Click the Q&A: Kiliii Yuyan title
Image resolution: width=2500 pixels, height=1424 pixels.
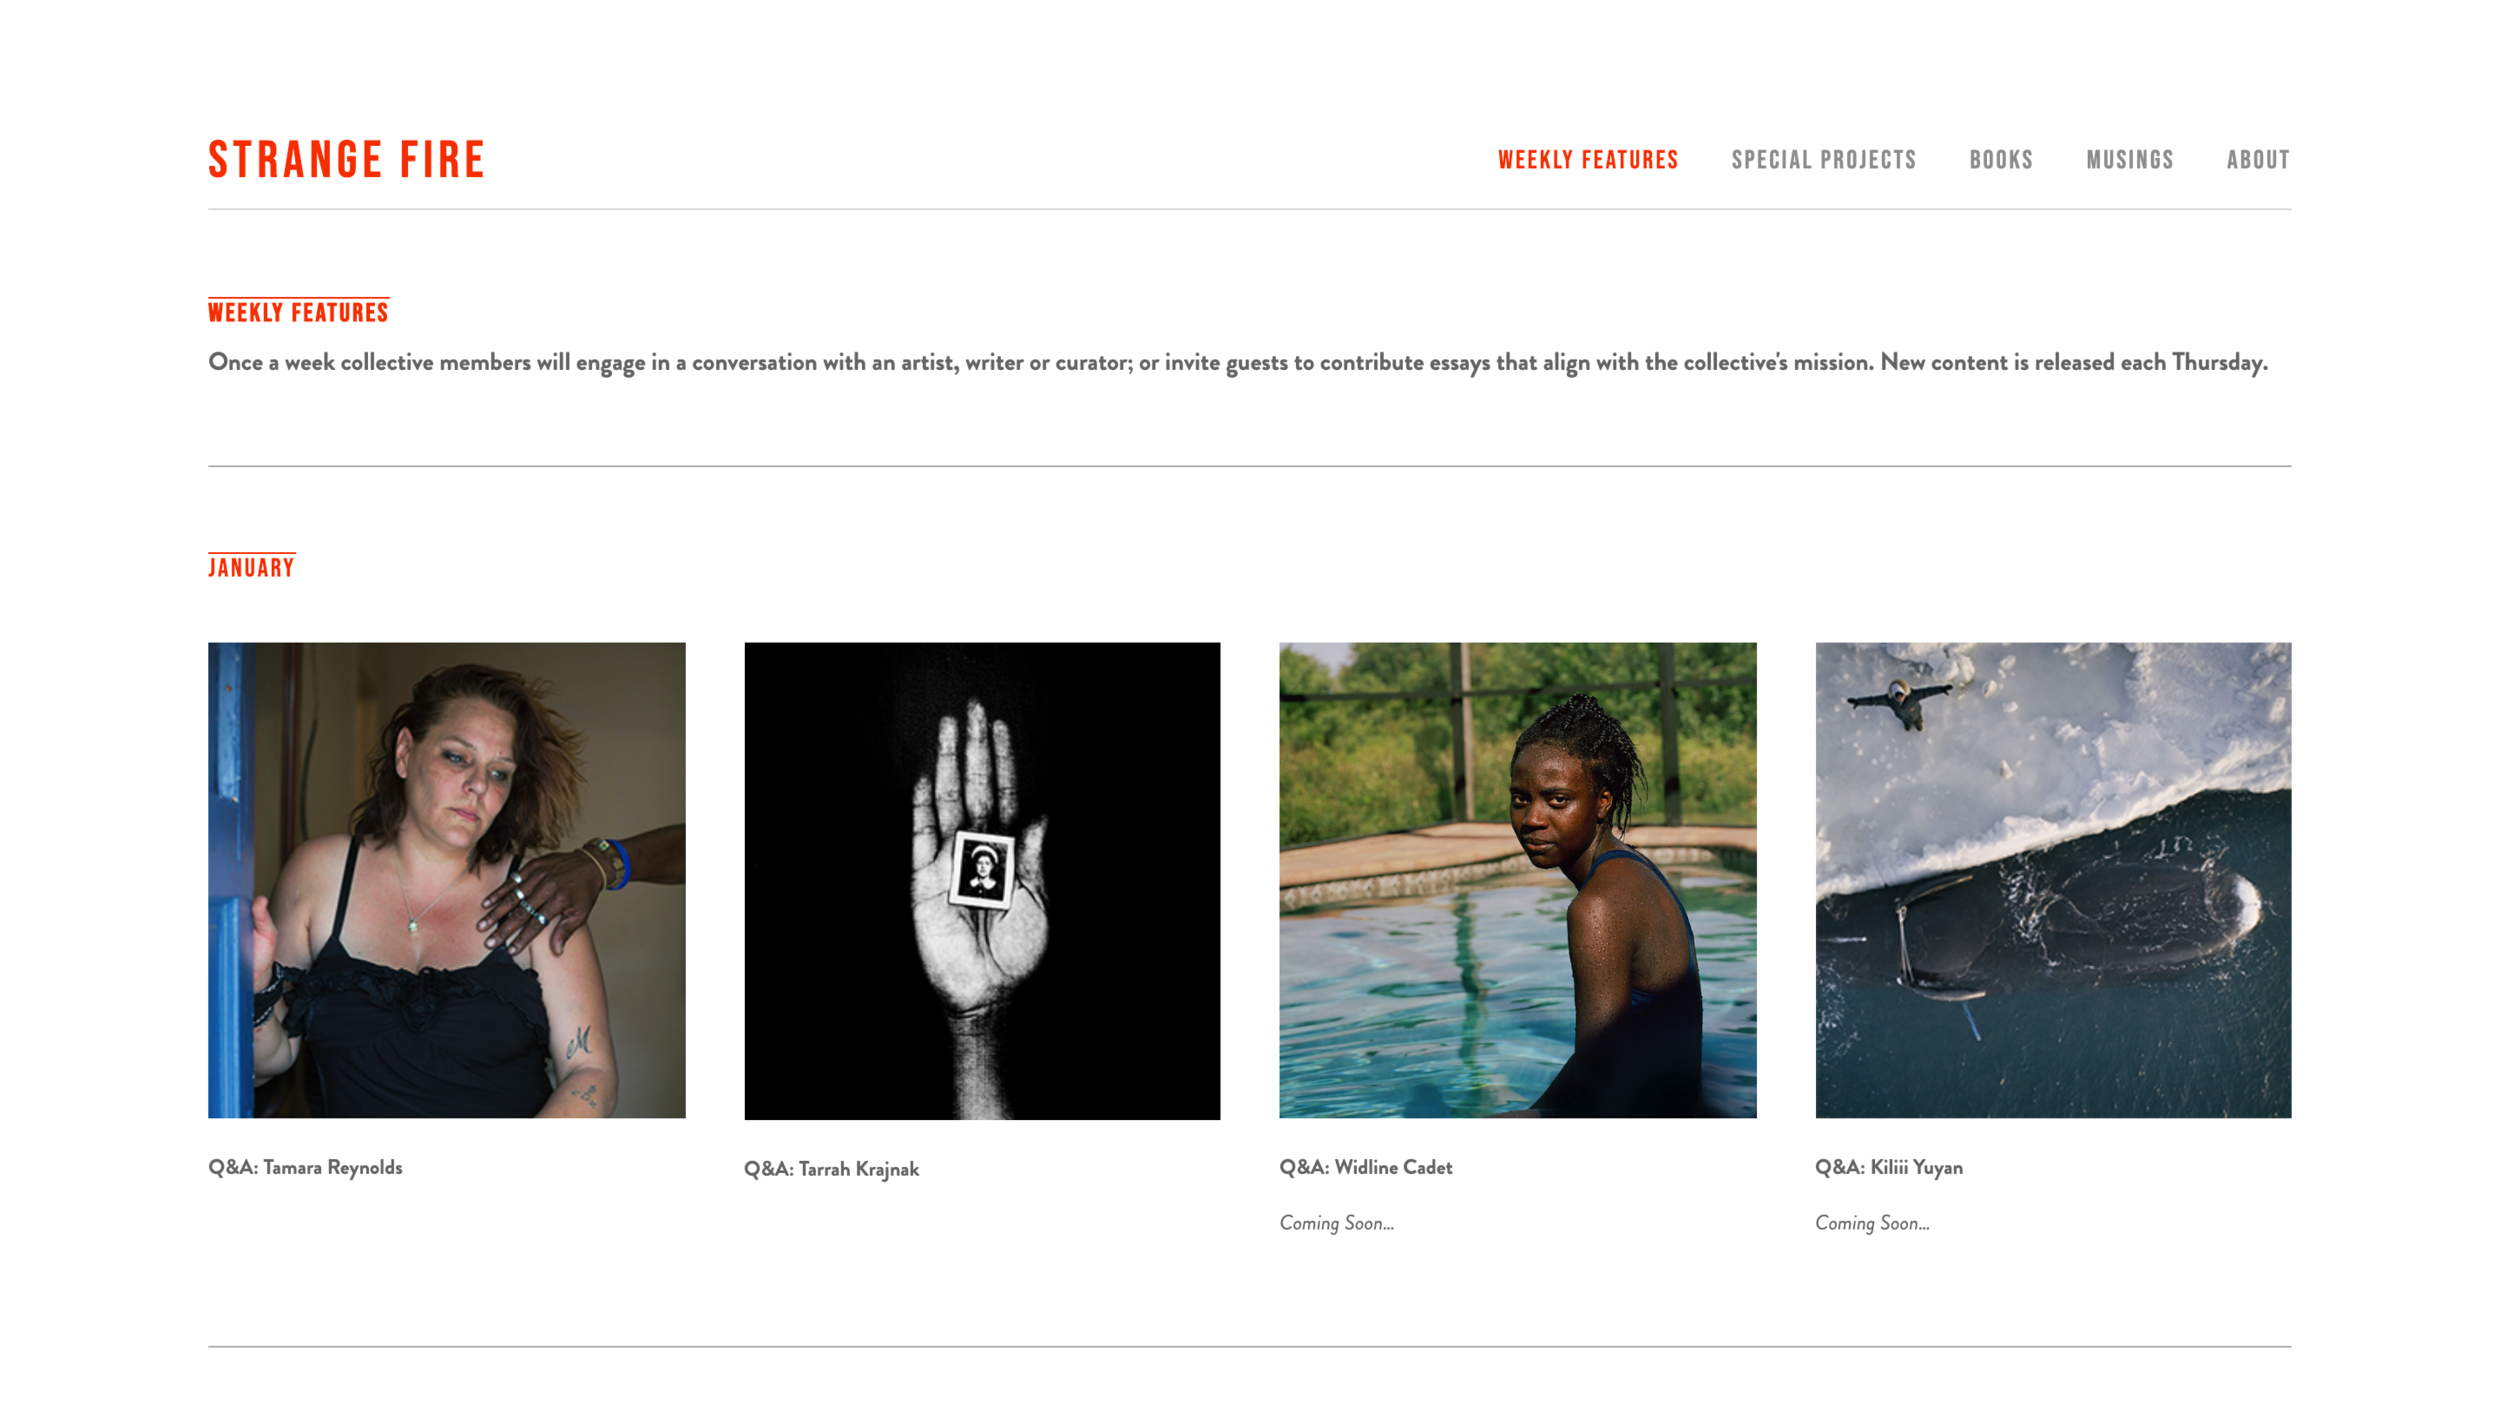coord(1888,1167)
